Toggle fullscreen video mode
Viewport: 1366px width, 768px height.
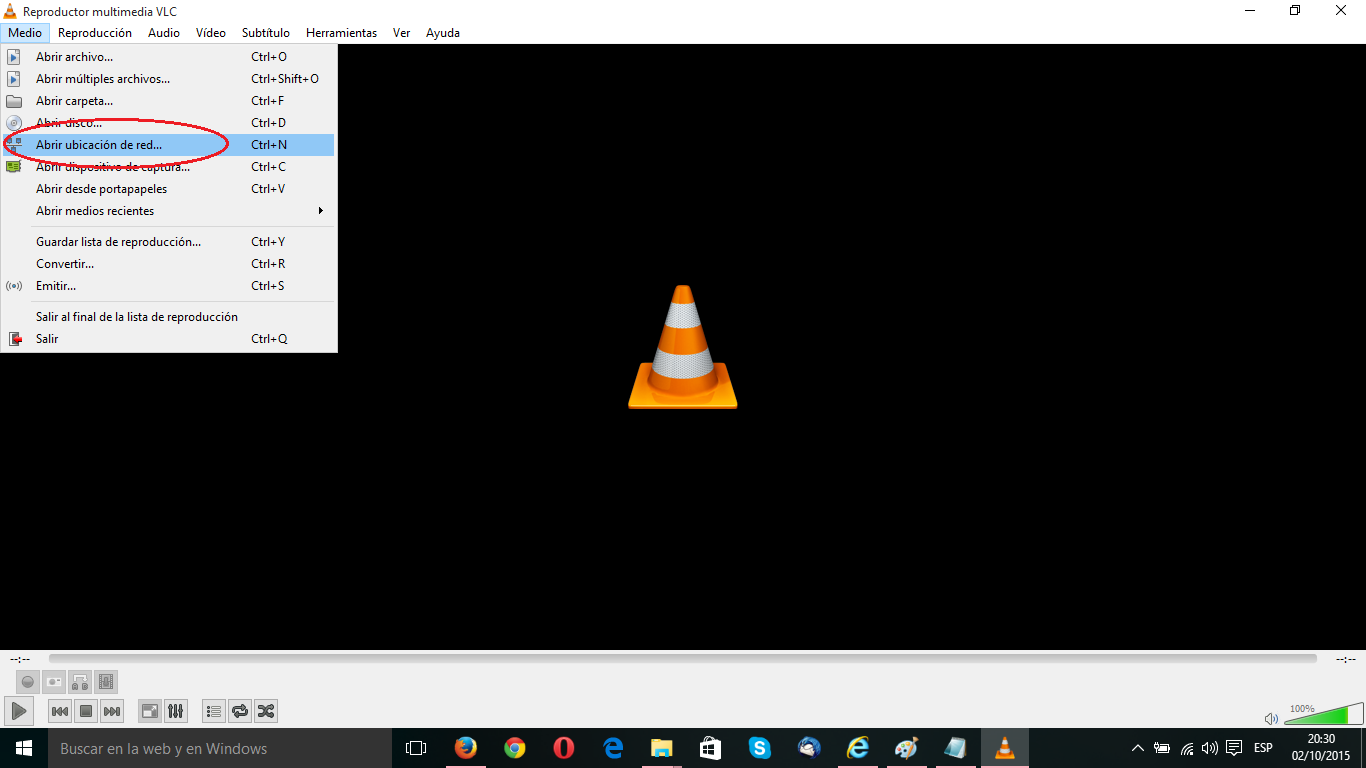click(x=149, y=711)
